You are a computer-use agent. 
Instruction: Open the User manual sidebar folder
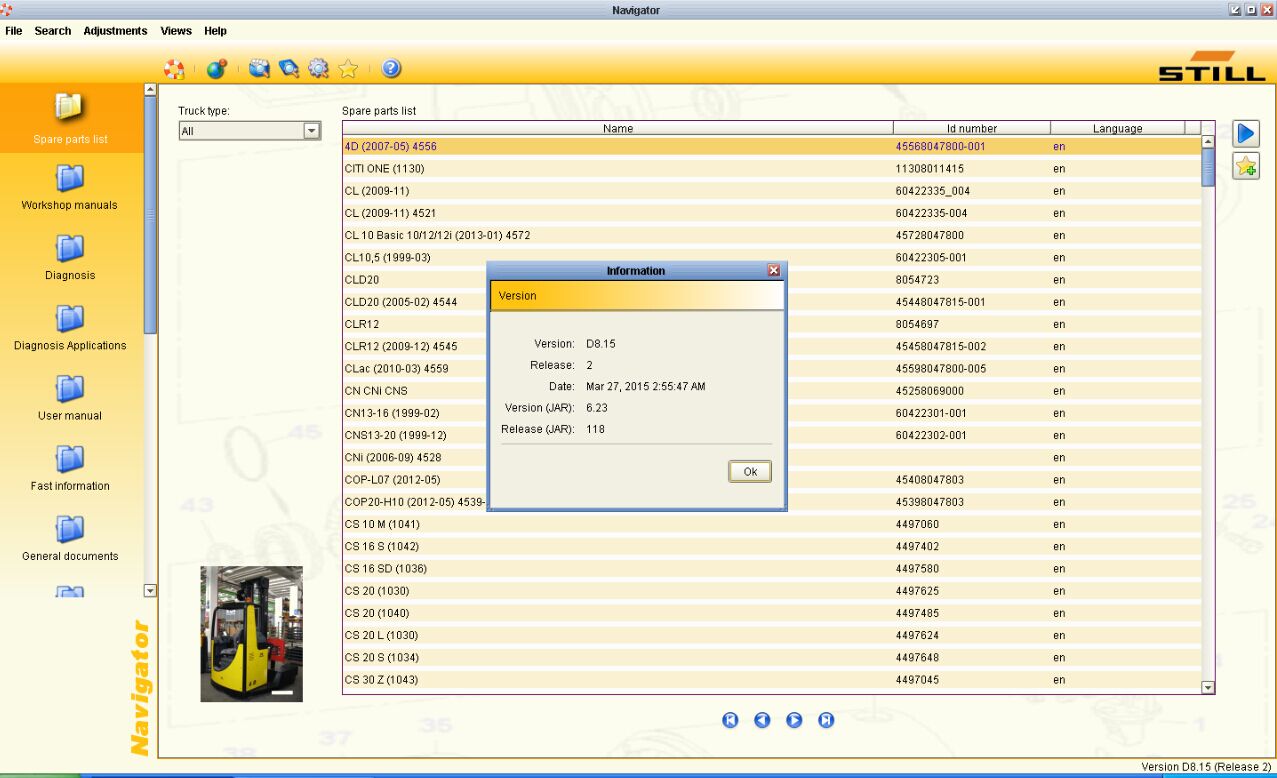point(70,398)
